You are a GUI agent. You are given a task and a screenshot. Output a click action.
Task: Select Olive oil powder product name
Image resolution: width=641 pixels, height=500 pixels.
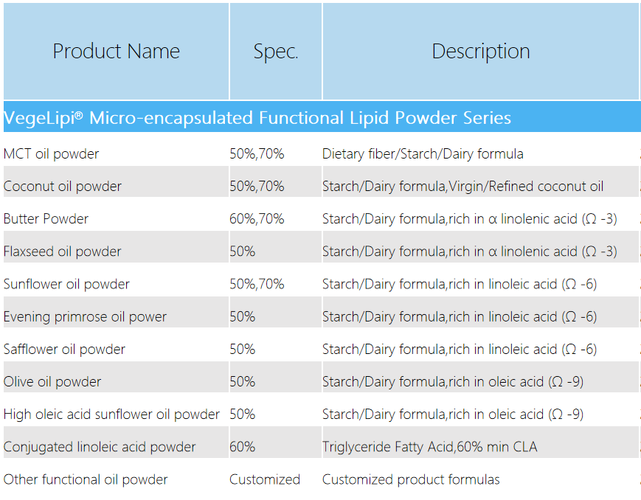click(52, 382)
